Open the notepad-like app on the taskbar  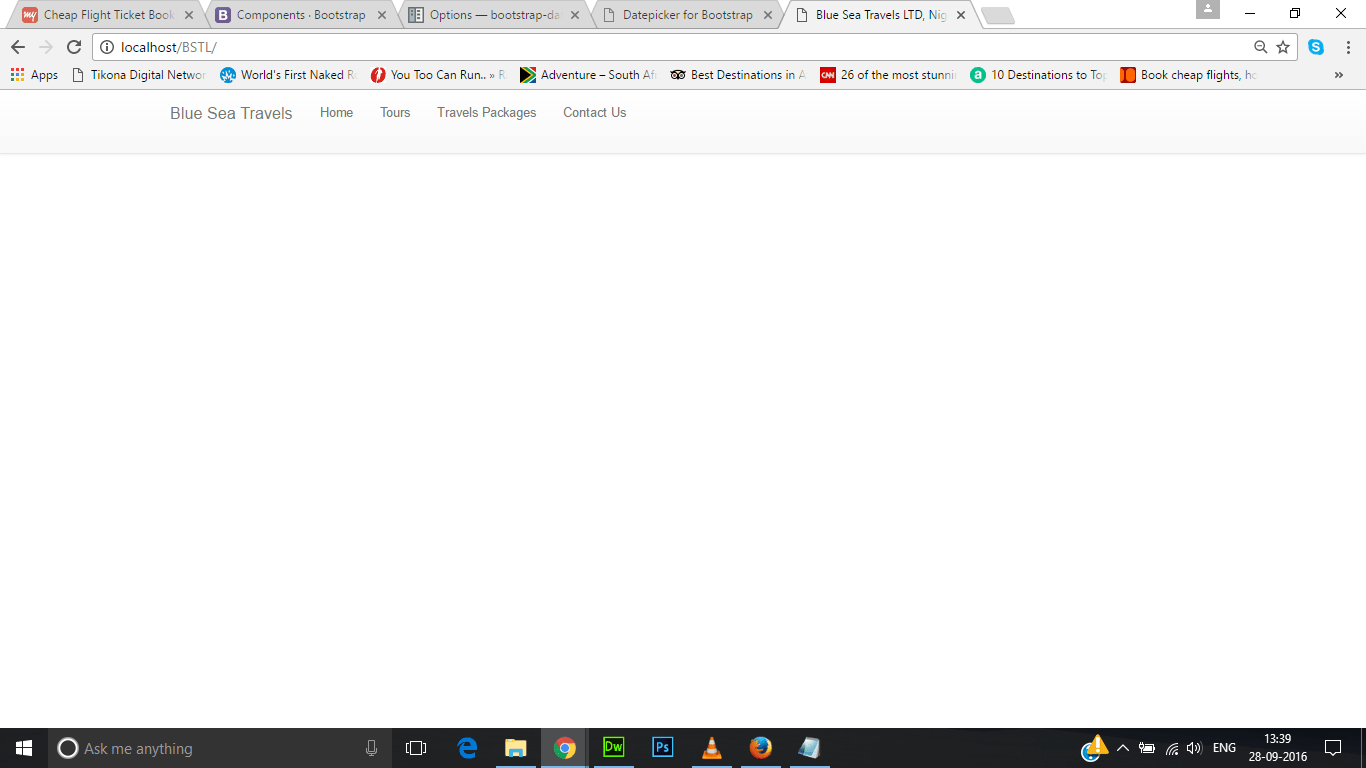[810, 748]
